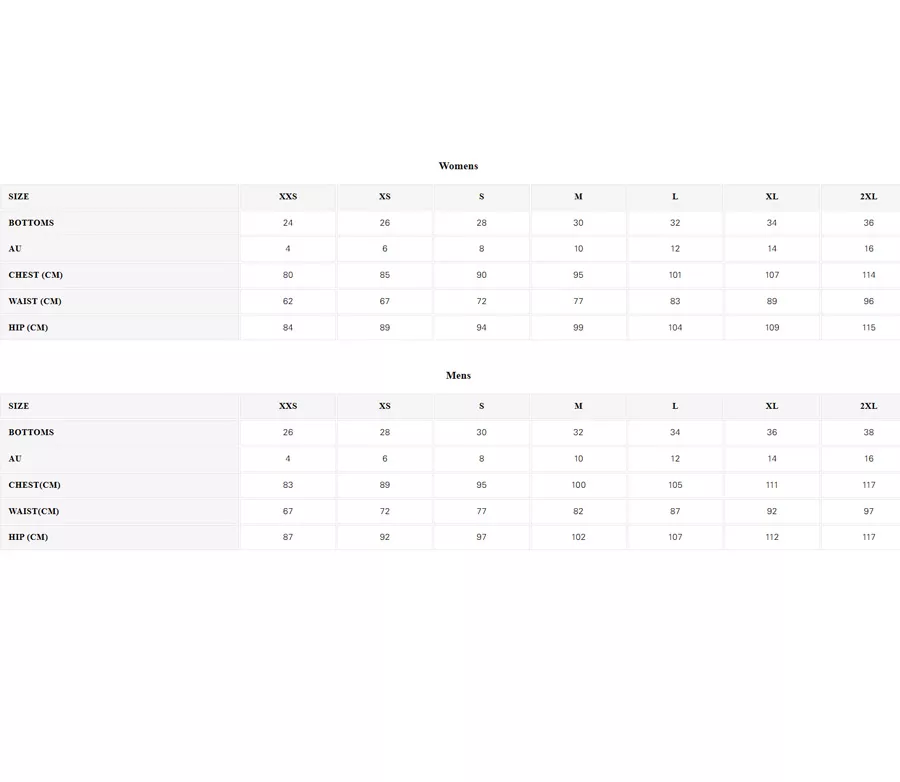900x782 pixels.
Task: Click the SIZE header cell in Mens table
Action: click(x=19, y=407)
